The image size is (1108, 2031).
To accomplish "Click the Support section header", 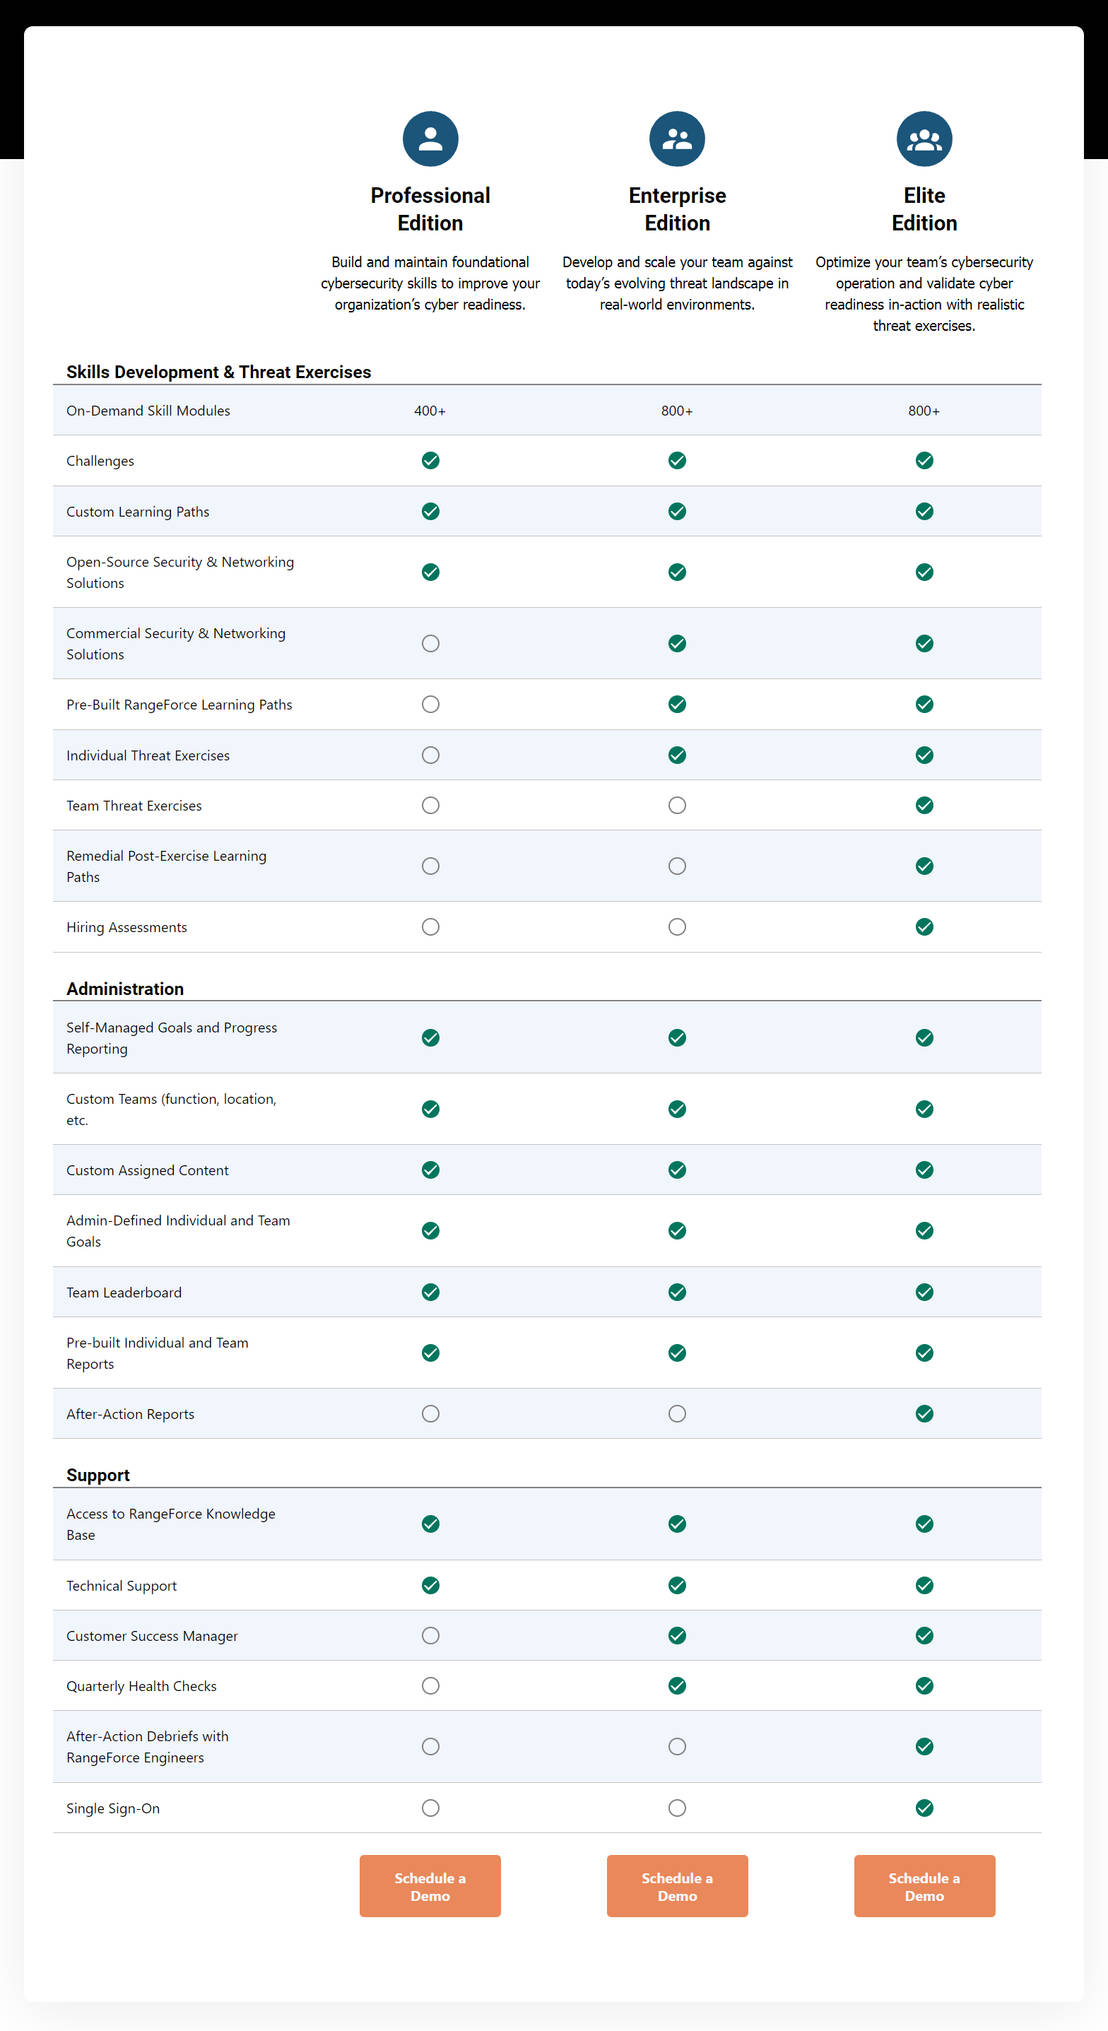I will 98,1475.
